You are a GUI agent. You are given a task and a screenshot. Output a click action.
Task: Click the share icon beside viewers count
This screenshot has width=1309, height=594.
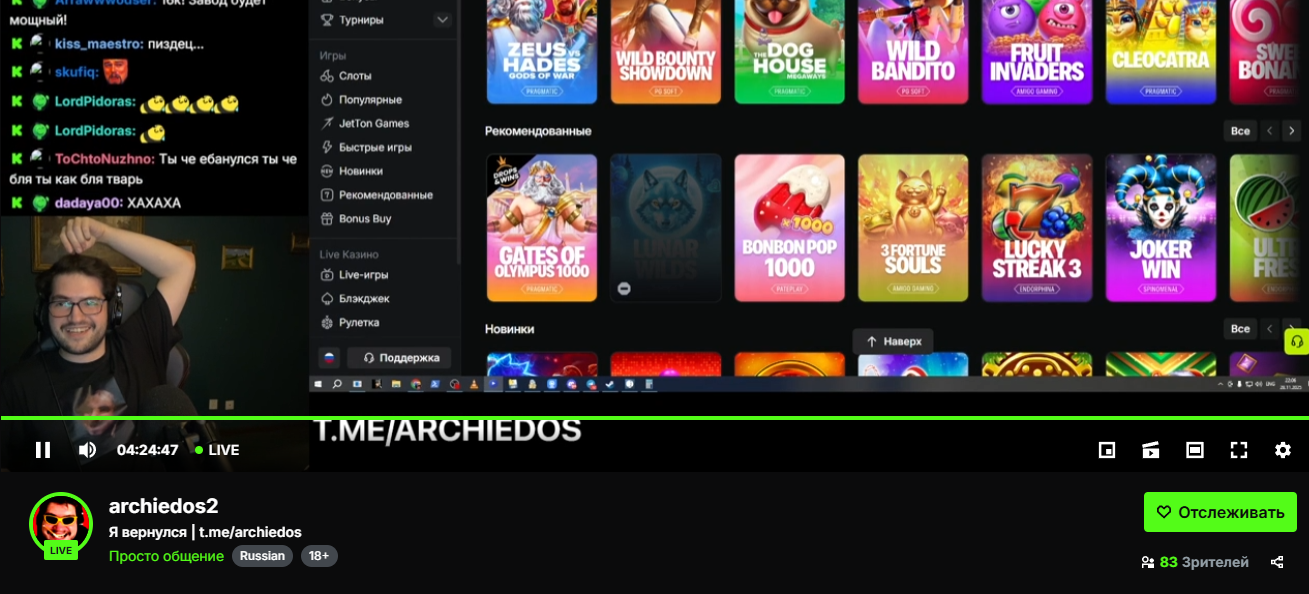coord(1277,562)
